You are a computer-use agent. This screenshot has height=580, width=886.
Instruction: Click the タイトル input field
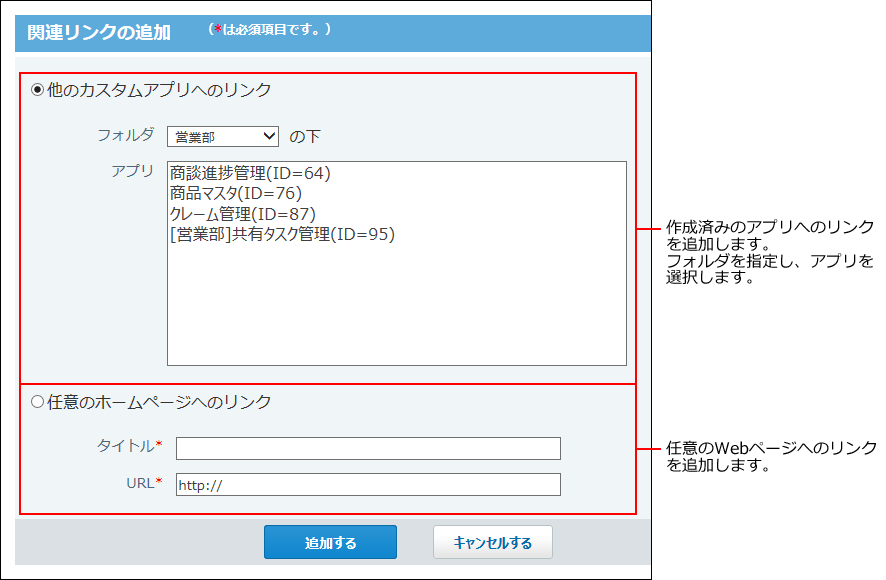pos(368,448)
